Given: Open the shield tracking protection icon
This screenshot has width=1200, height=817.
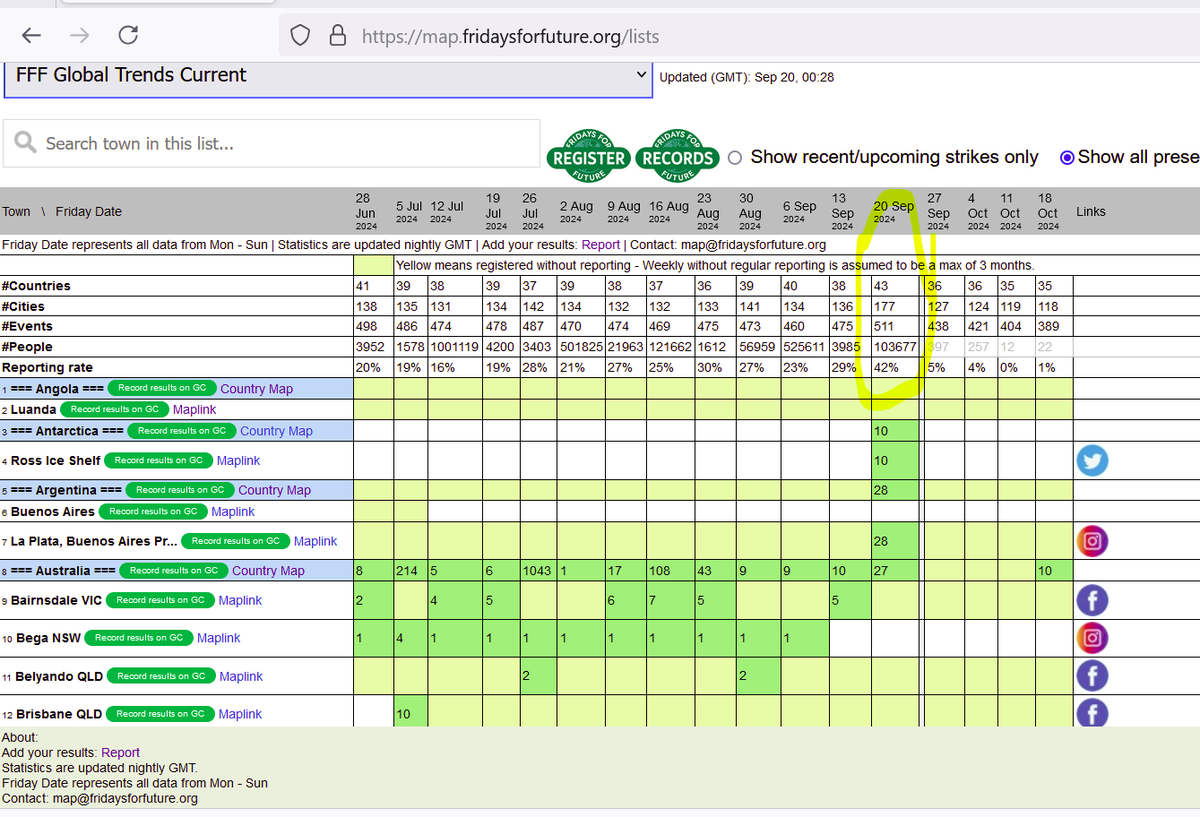Looking at the screenshot, I should coord(300,36).
